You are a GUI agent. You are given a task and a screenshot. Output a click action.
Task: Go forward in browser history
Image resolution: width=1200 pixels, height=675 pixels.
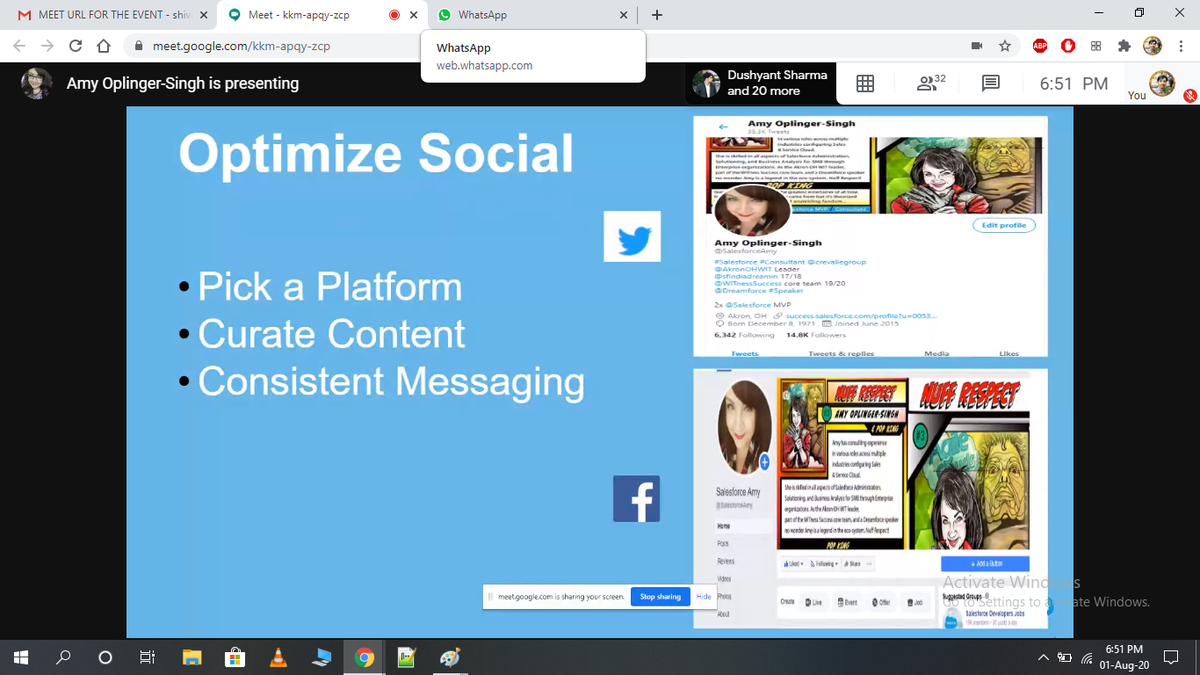click(x=48, y=46)
